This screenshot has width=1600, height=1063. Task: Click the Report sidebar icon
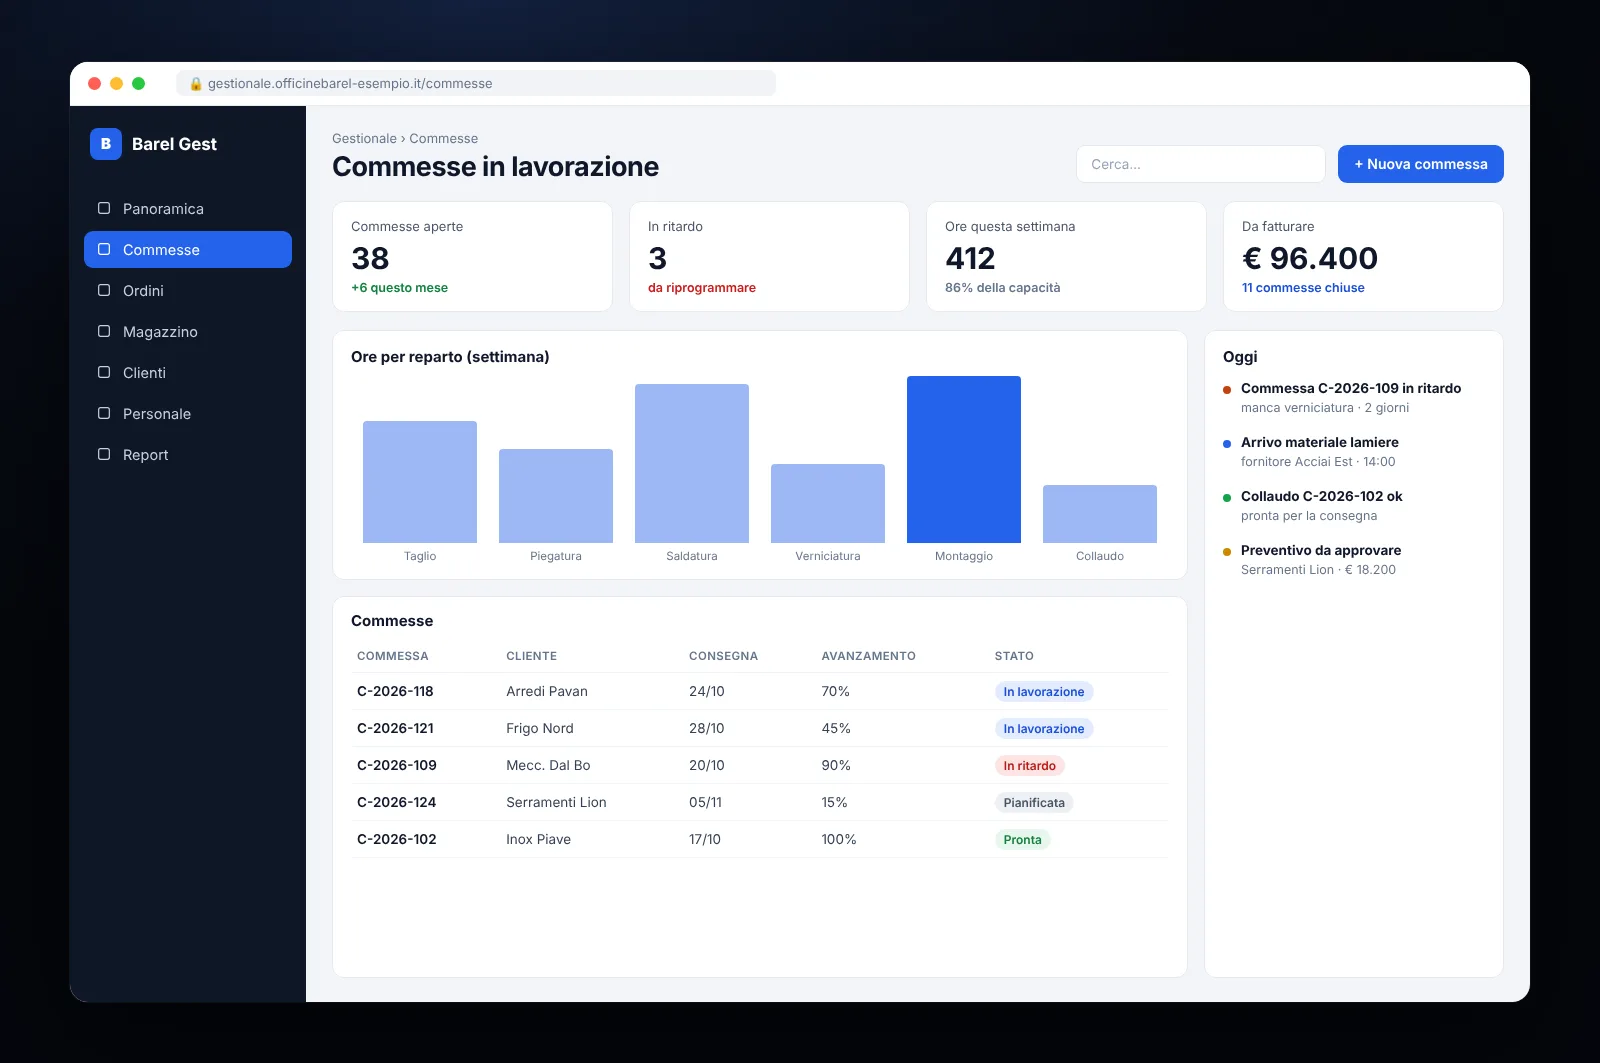click(104, 454)
